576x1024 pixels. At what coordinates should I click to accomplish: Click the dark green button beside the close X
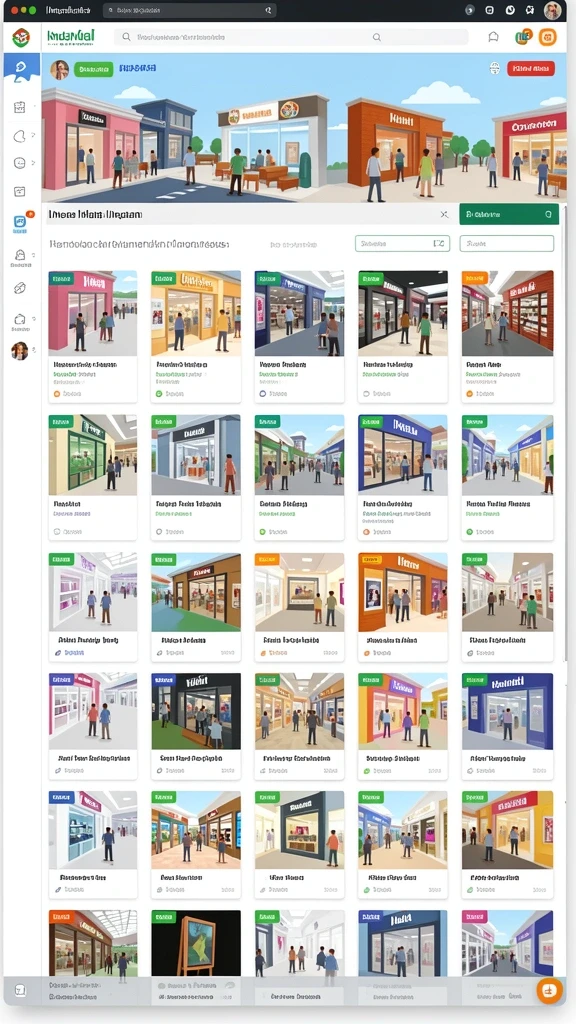coord(509,214)
